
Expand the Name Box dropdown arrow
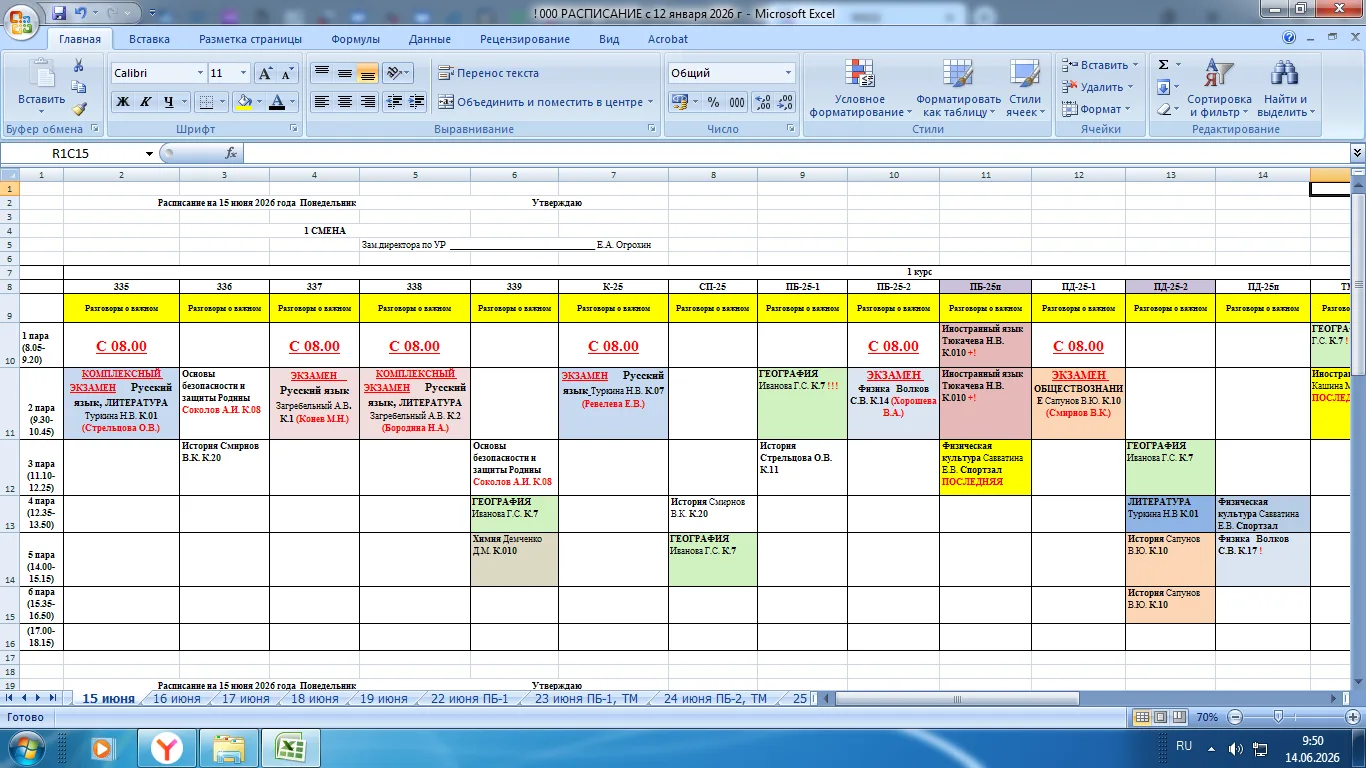click(149, 154)
